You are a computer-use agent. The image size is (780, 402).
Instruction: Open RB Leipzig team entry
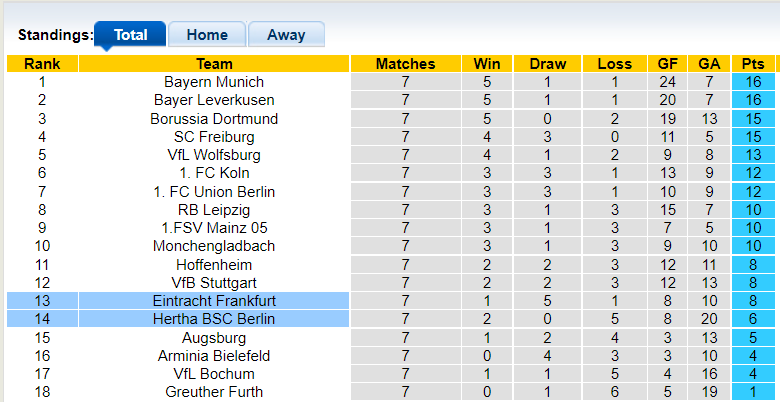click(214, 210)
